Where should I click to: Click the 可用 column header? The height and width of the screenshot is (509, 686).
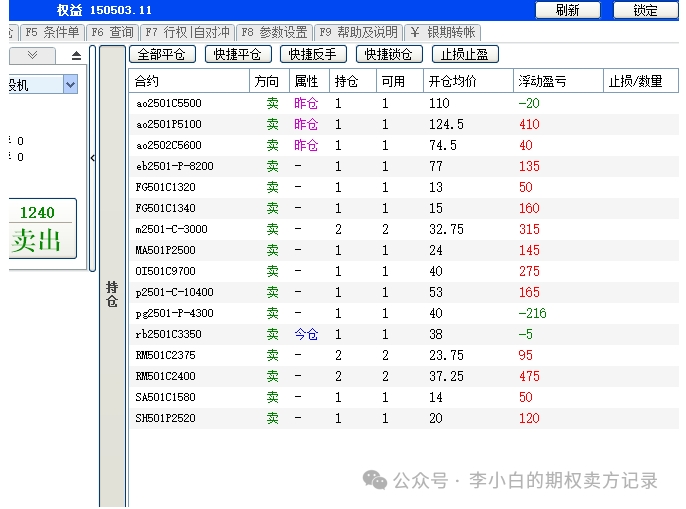pyautogui.click(x=400, y=81)
